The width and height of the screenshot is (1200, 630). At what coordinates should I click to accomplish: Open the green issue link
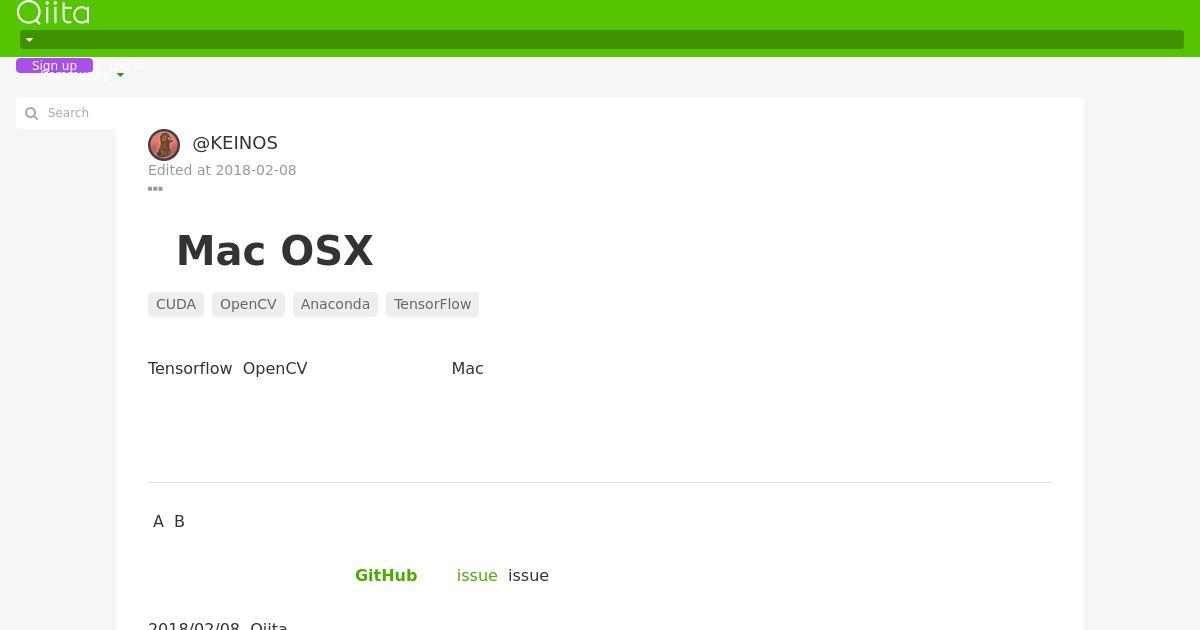[477, 575]
